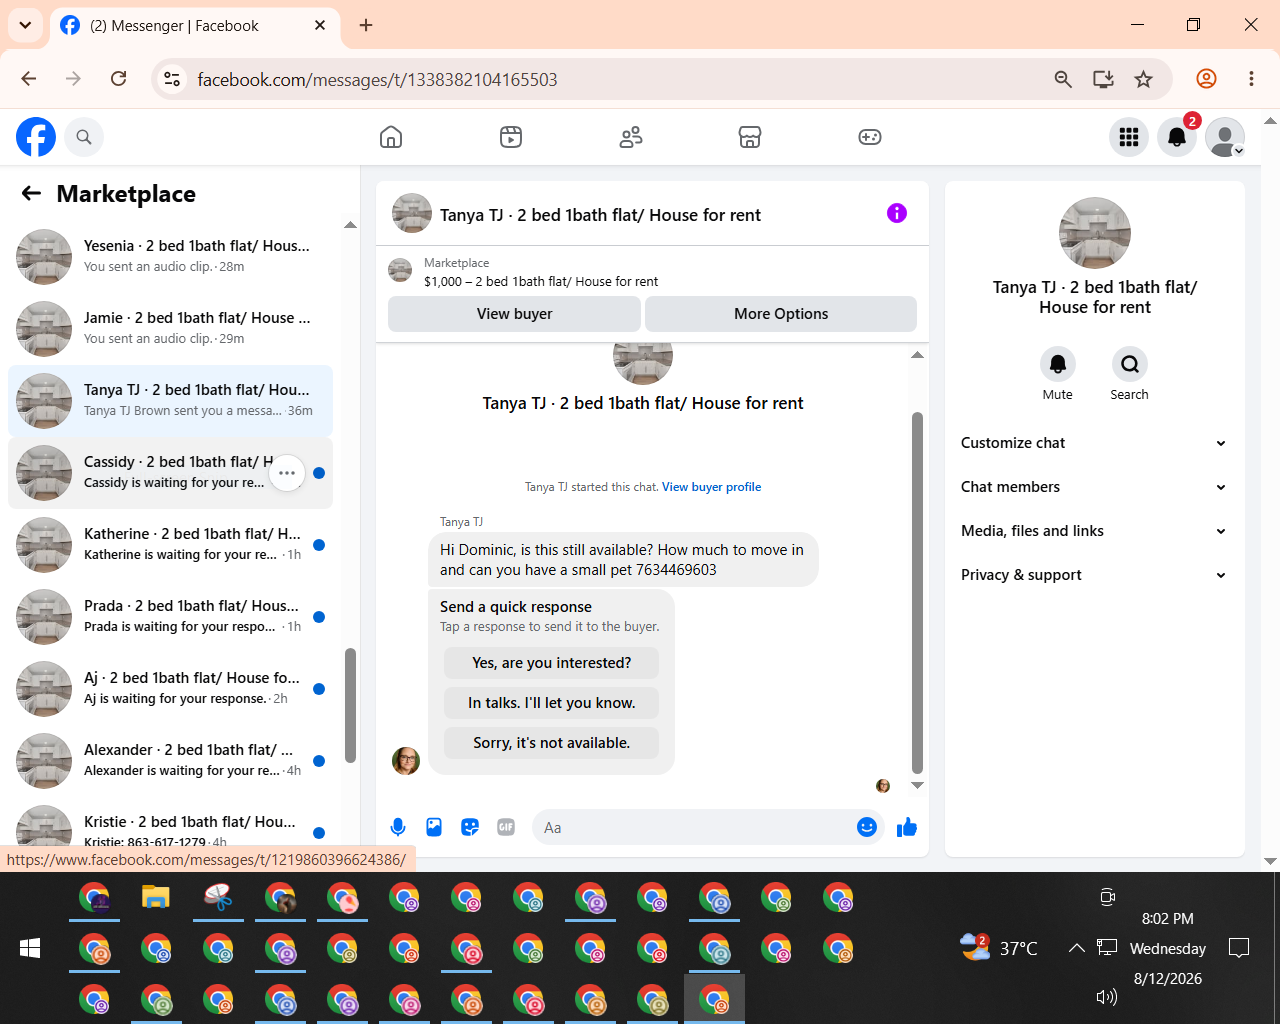
Task: Open Jamie's marketplace chat
Action: (x=170, y=329)
